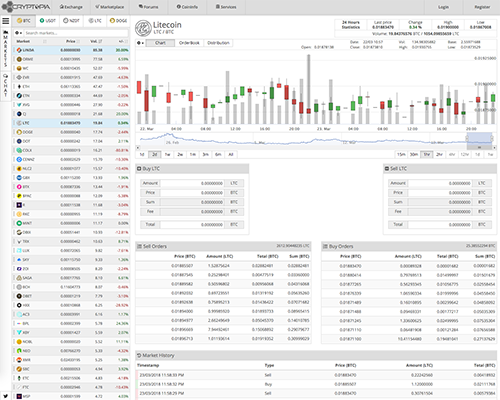Open the hamburger menu in the sidebar
500x400 pixels.
click(x=6, y=21)
